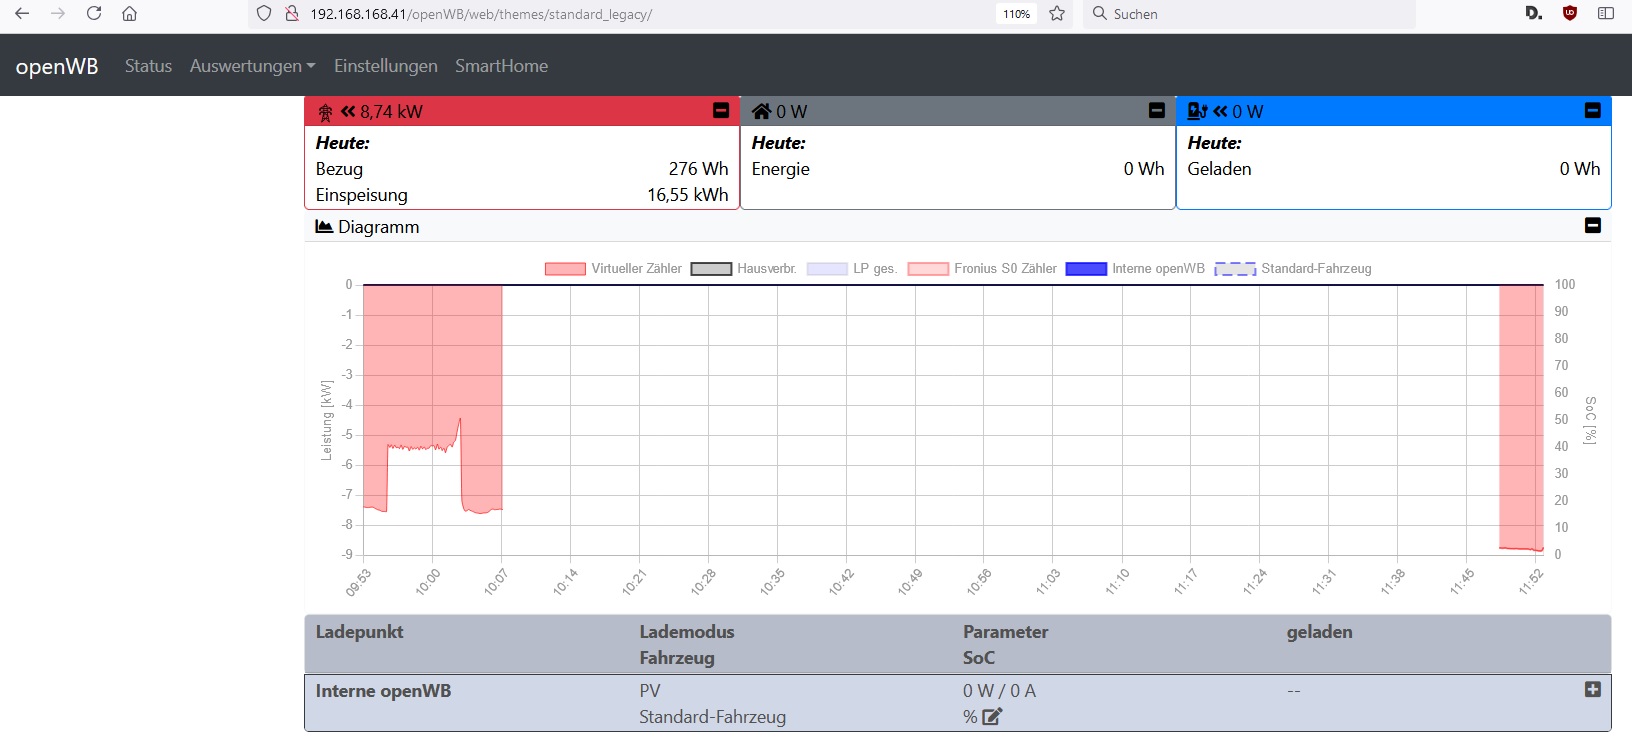The height and width of the screenshot is (756, 1632).
Task: Open the Status page
Action: 148,66
